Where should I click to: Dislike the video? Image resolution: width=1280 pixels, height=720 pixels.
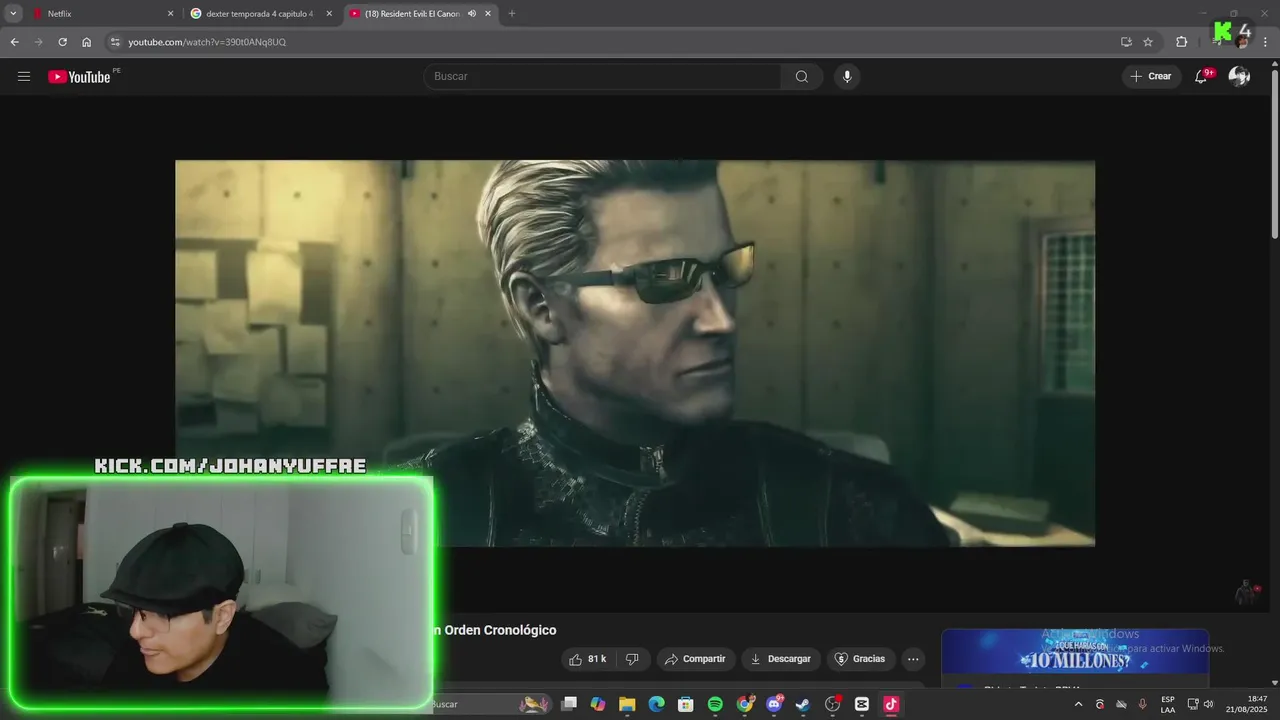[632, 659]
